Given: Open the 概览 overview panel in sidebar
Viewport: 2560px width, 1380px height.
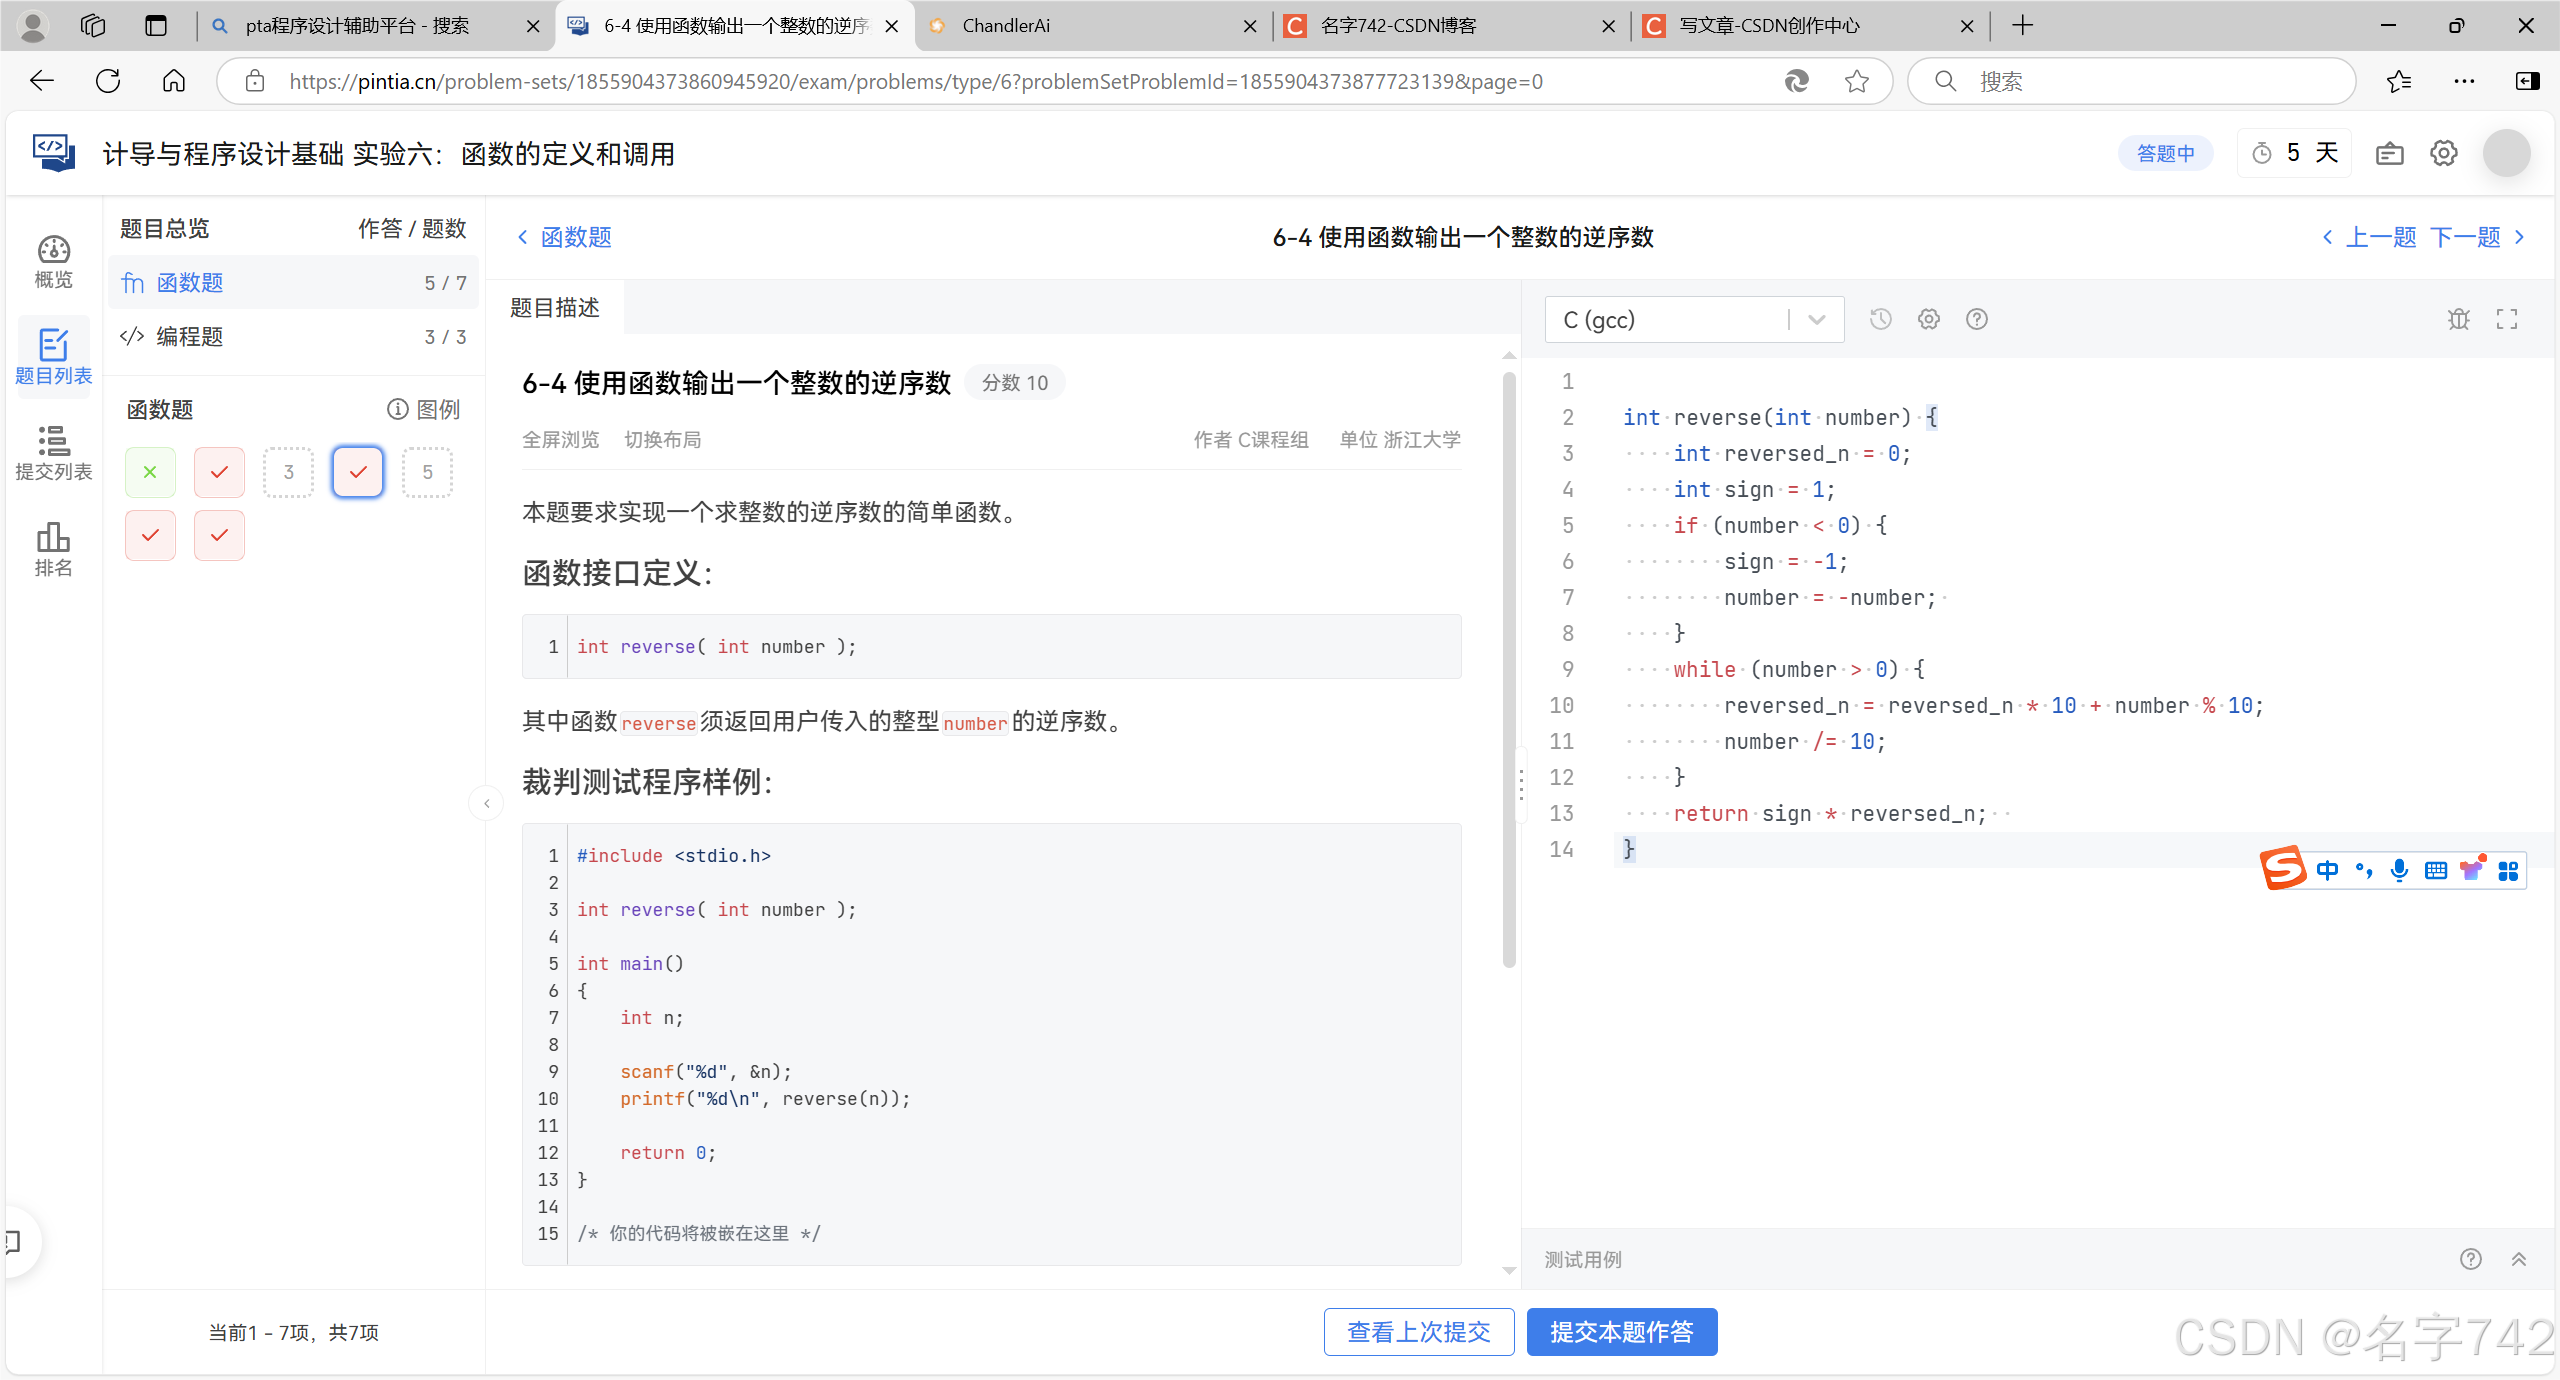Looking at the screenshot, I should click(53, 260).
